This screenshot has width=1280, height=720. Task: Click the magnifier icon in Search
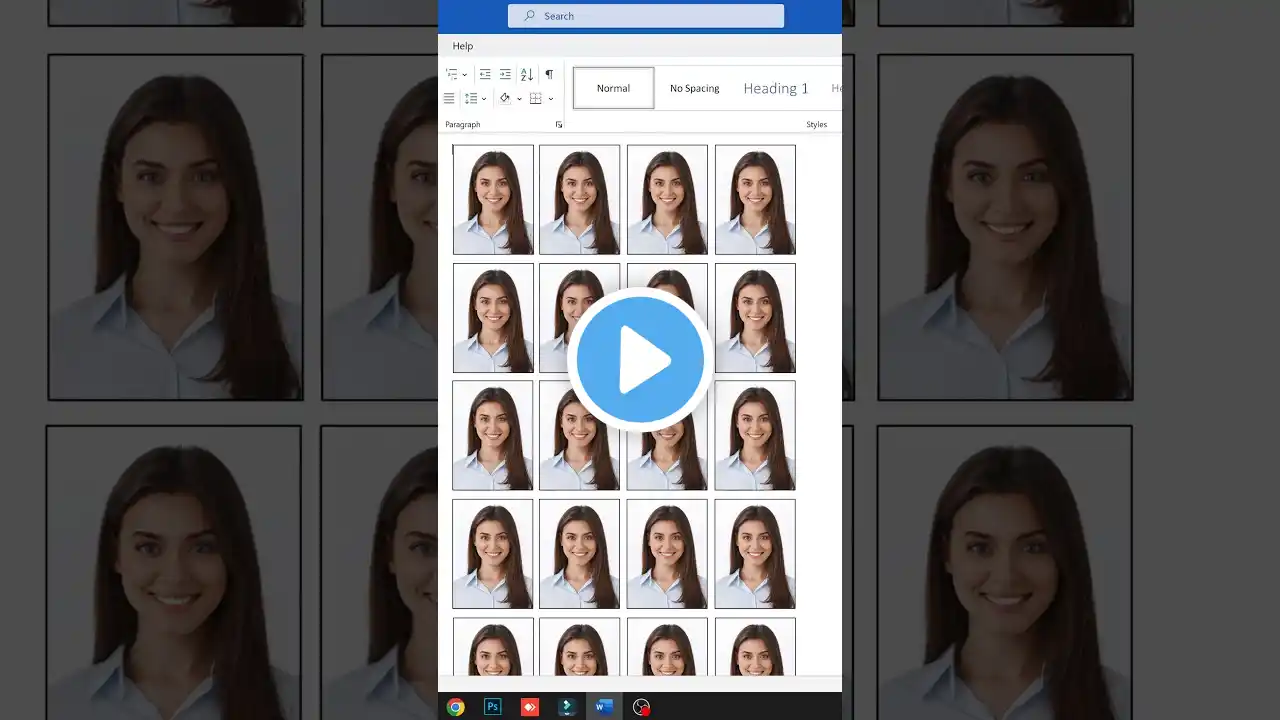tap(529, 16)
